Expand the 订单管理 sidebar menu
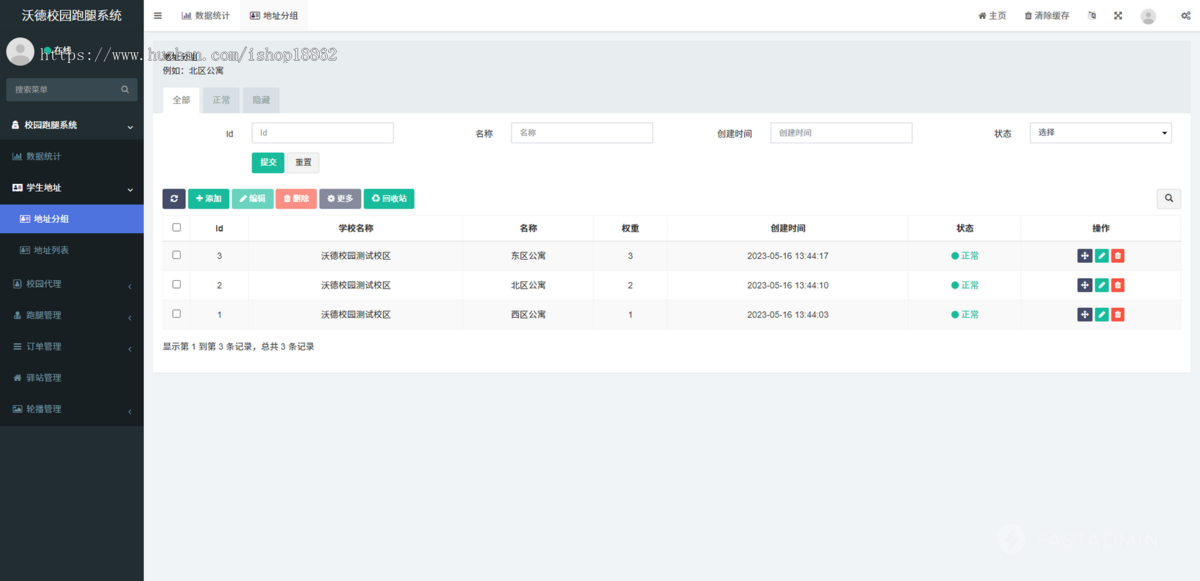This screenshot has width=1200, height=581. pos(71,347)
